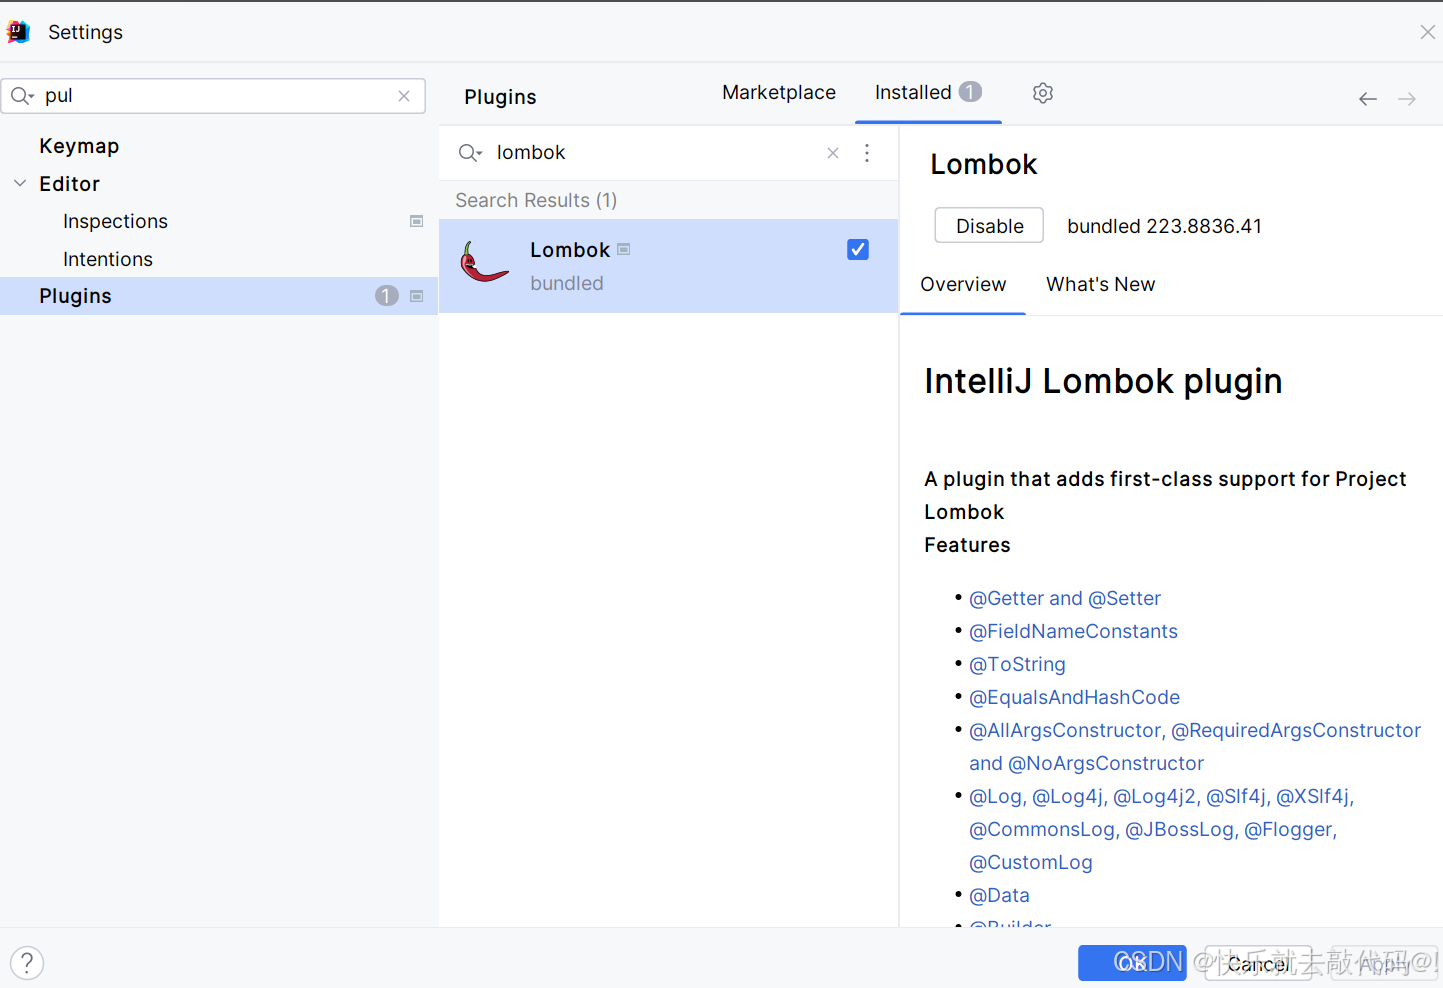The height and width of the screenshot is (988, 1443).
Task: Click project-level icon next to Plugins
Action: click(x=417, y=296)
